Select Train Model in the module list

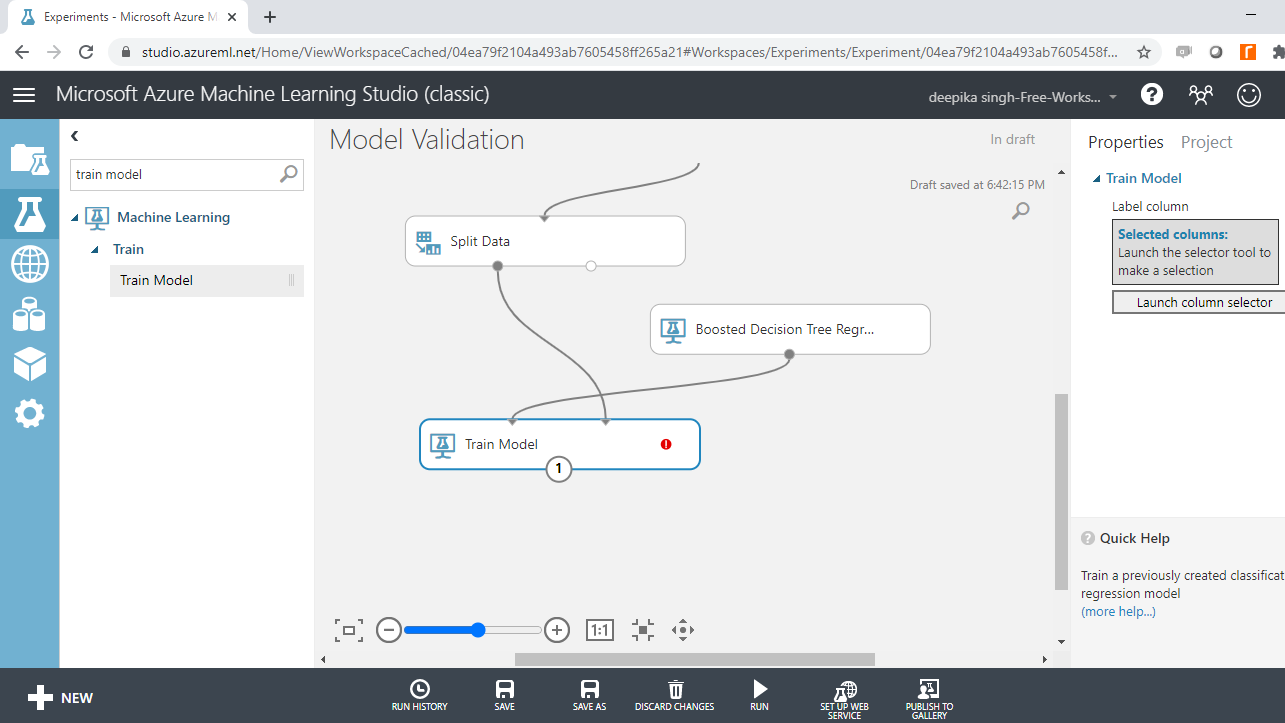[x=207, y=280]
